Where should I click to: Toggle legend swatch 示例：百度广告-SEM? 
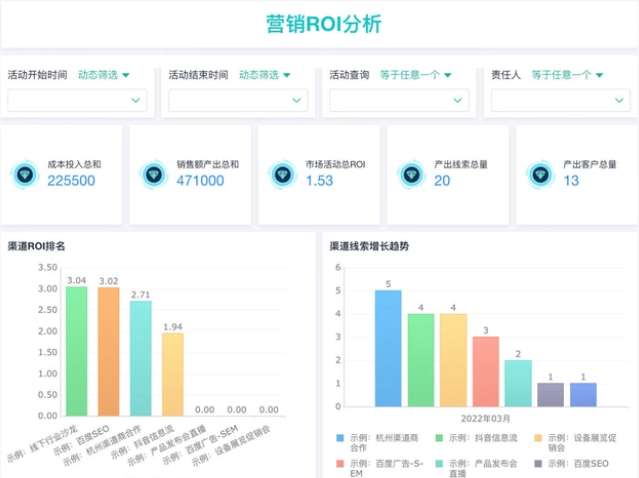click(x=340, y=464)
